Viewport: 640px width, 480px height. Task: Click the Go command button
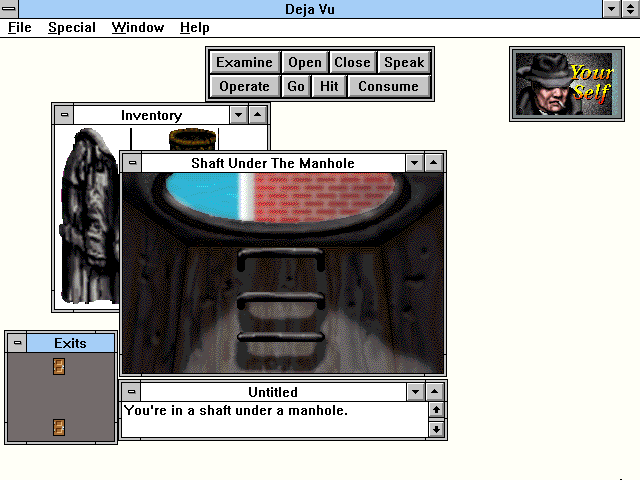[x=296, y=86]
